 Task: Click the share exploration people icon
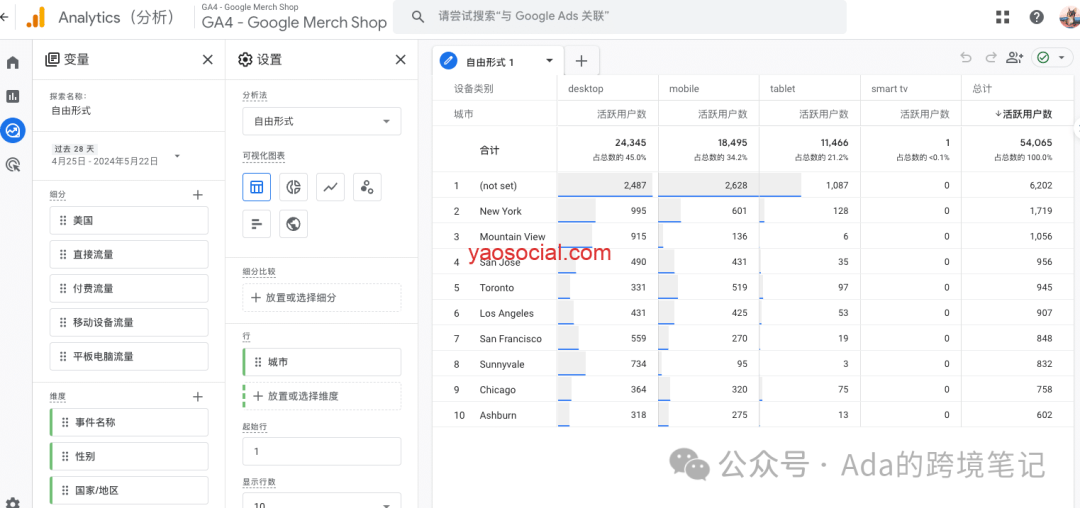pos(1015,58)
